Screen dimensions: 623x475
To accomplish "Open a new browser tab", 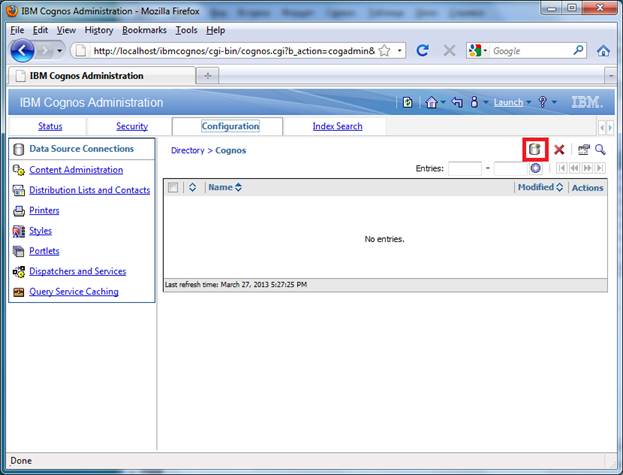I will pyautogui.click(x=207, y=75).
